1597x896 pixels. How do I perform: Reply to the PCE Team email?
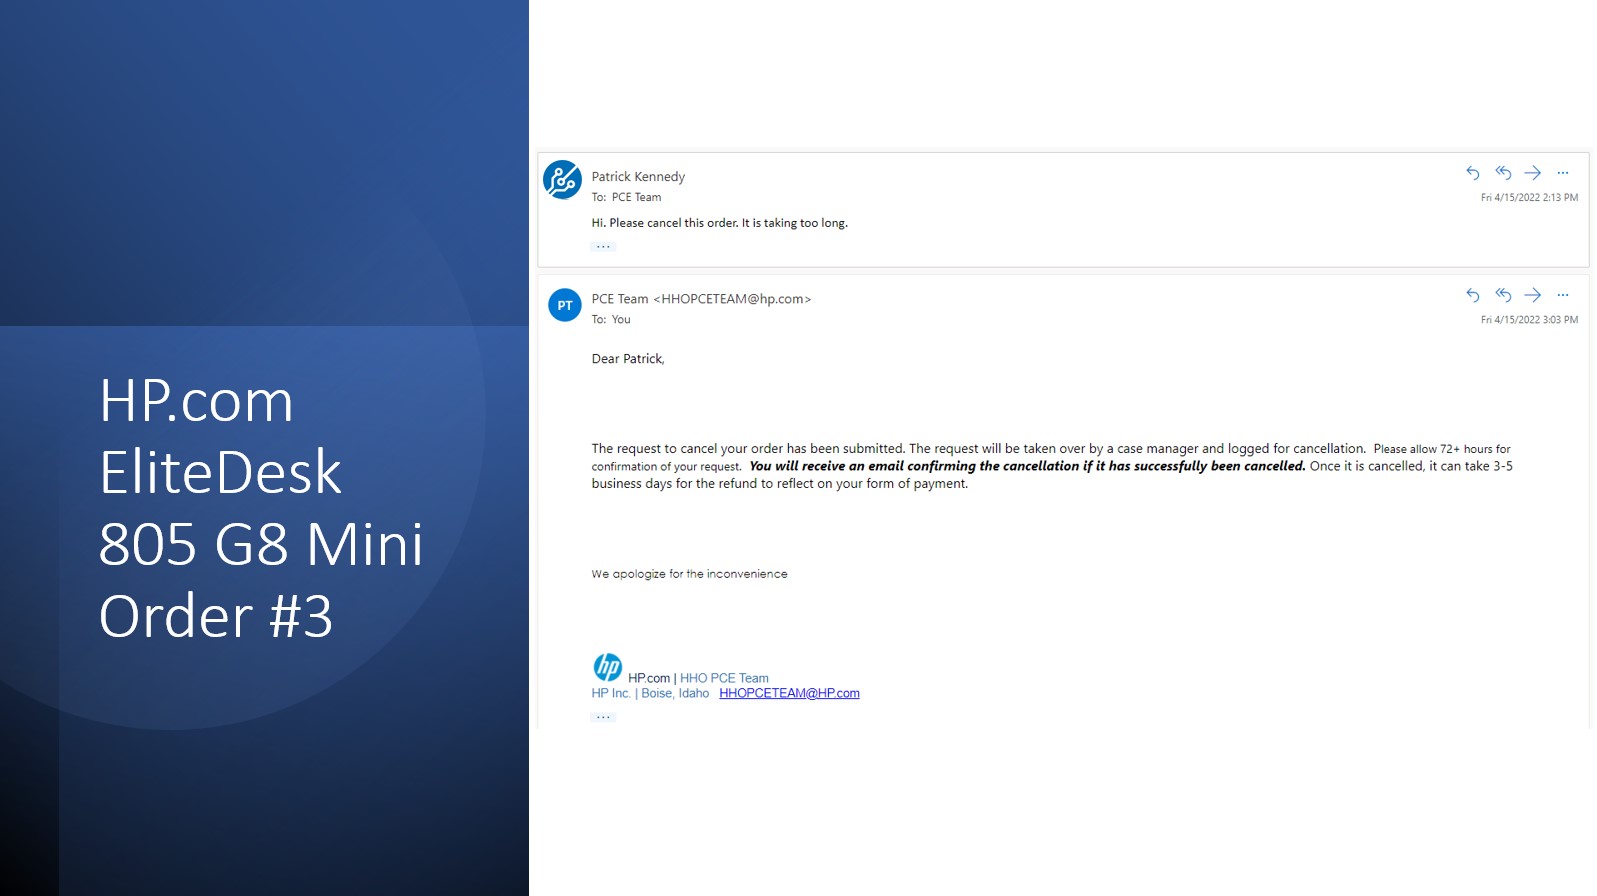(x=1472, y=295)
